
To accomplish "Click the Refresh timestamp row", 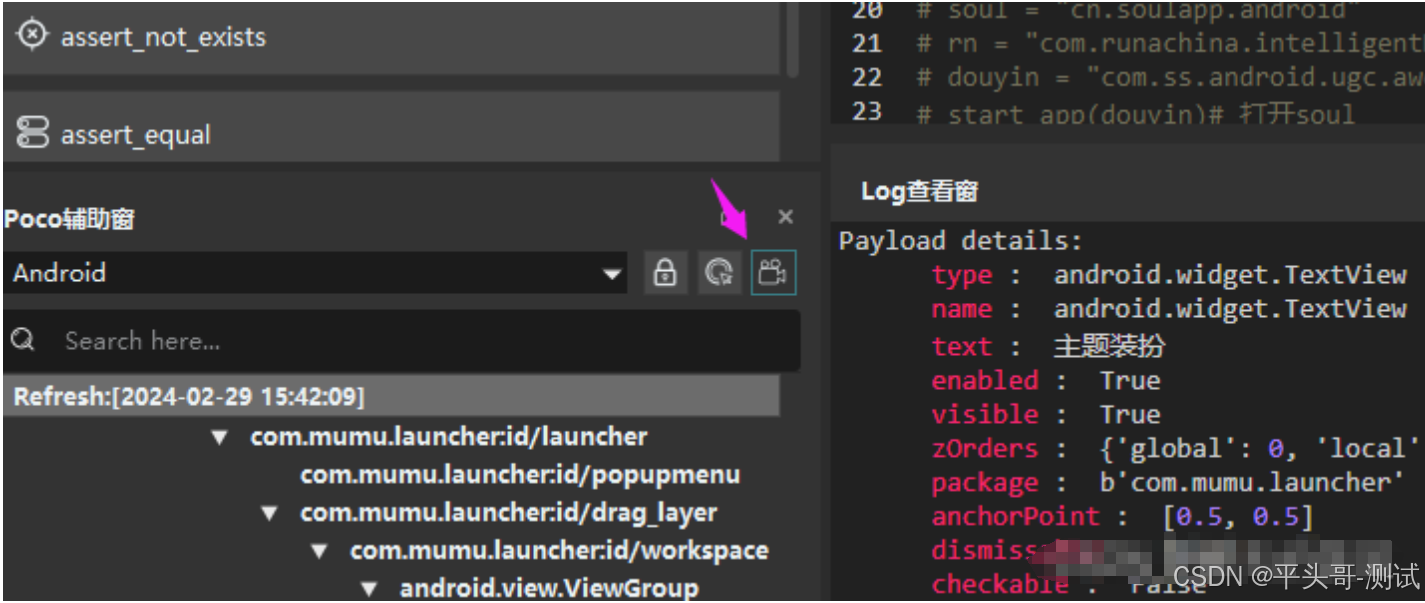I will (391, 397).
